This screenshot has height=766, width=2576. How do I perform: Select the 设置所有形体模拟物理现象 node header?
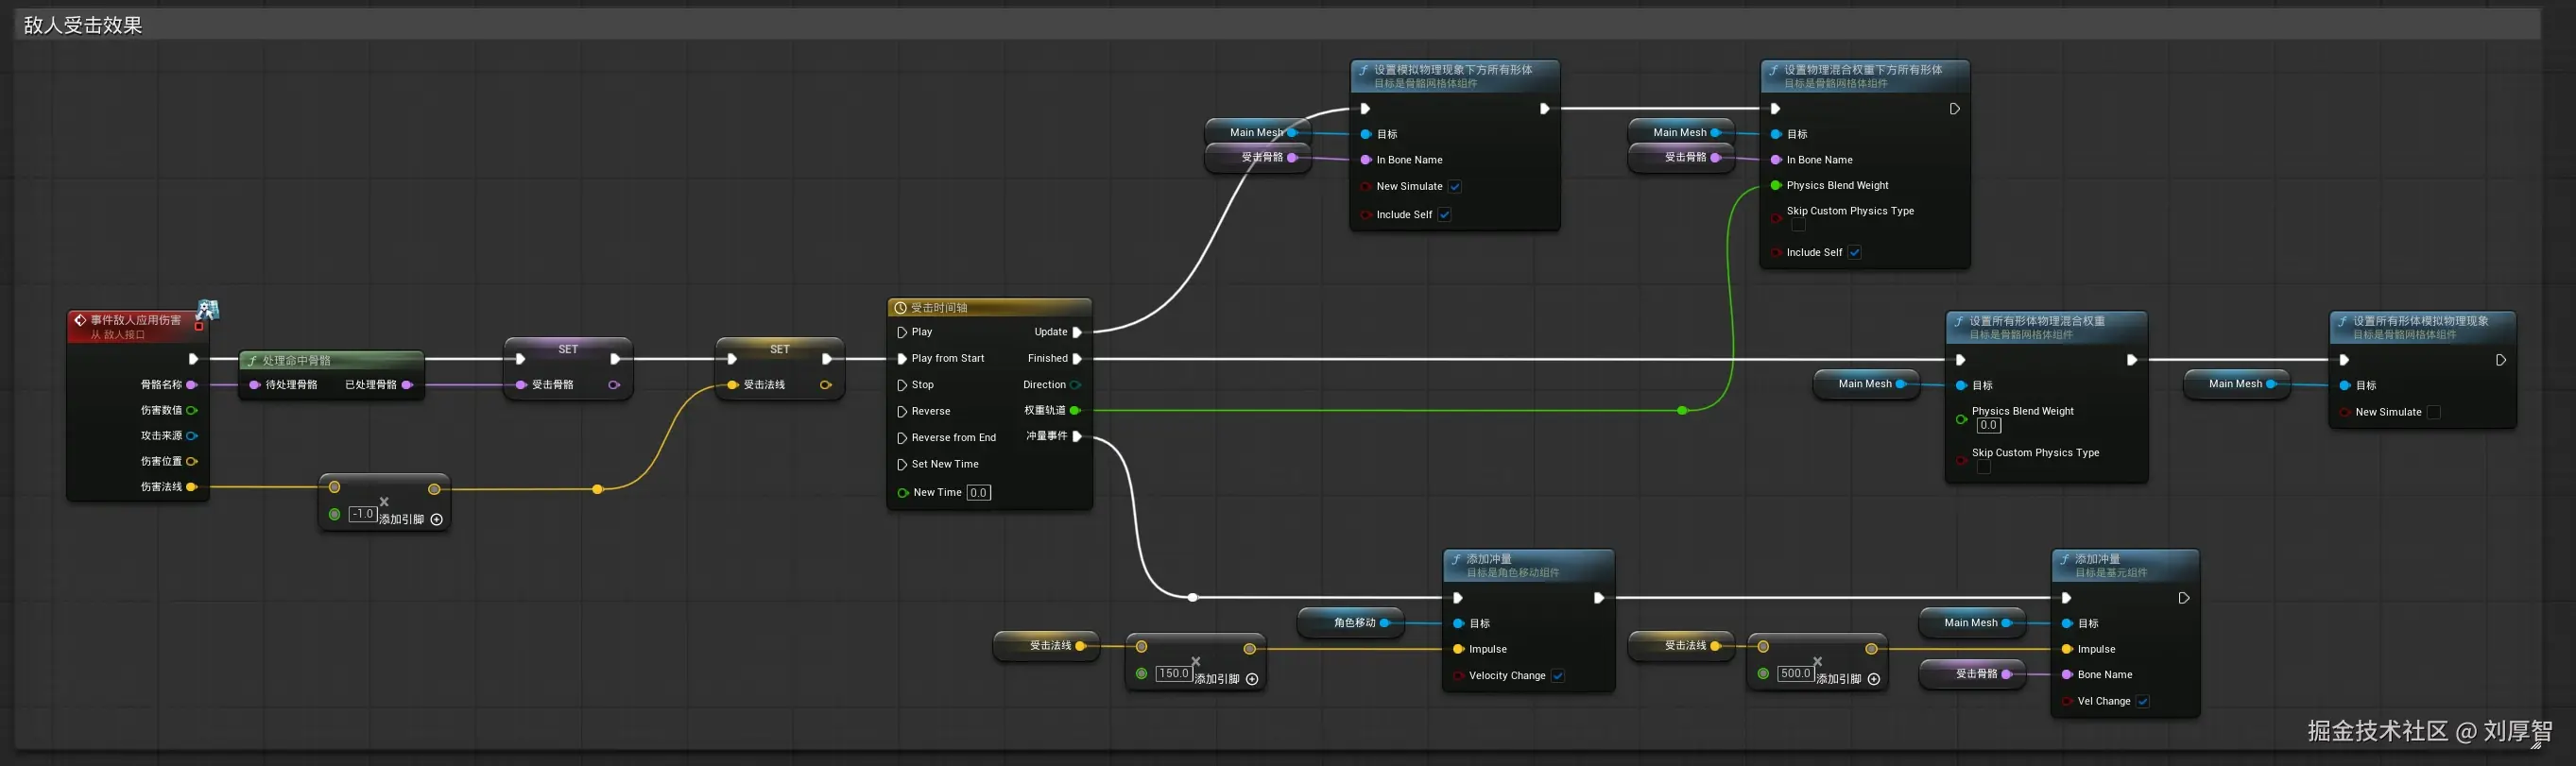2422,327
